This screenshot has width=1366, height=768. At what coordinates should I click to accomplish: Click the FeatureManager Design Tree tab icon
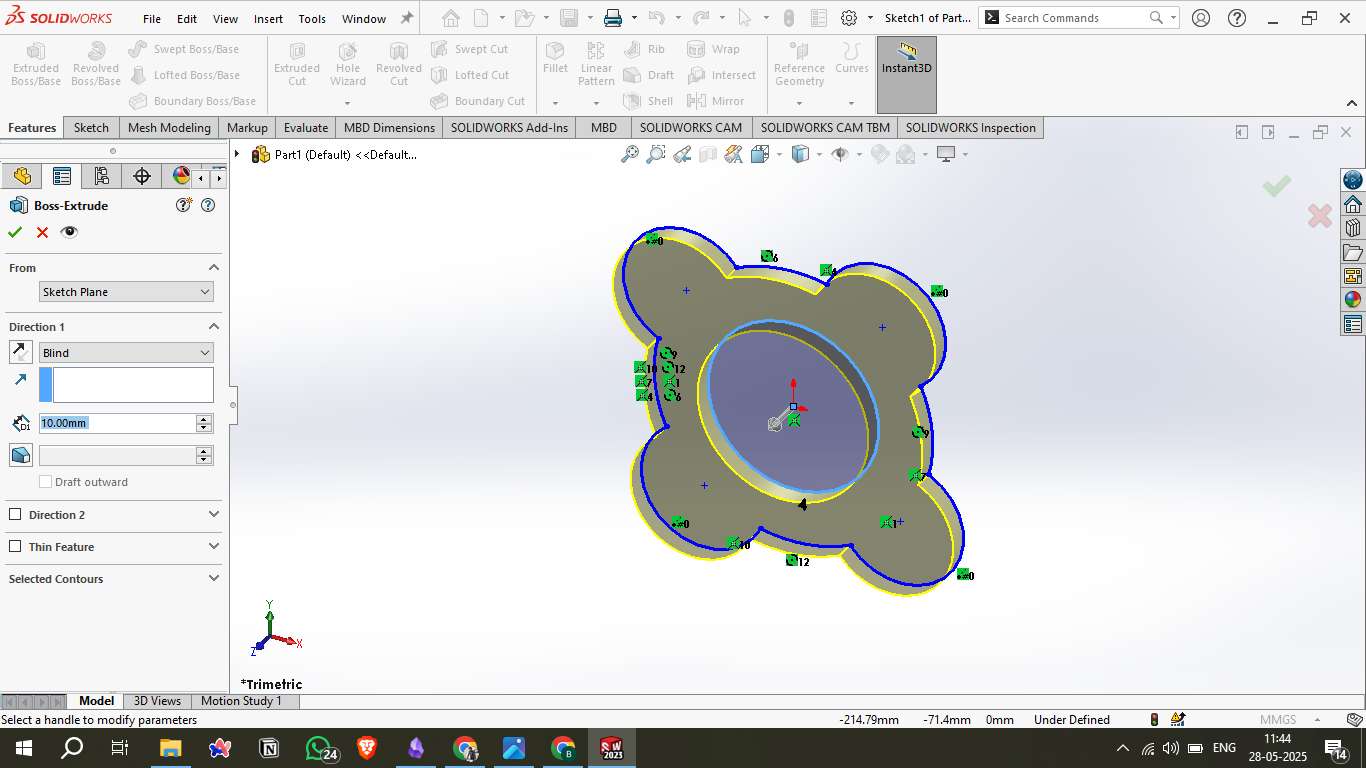22,177
